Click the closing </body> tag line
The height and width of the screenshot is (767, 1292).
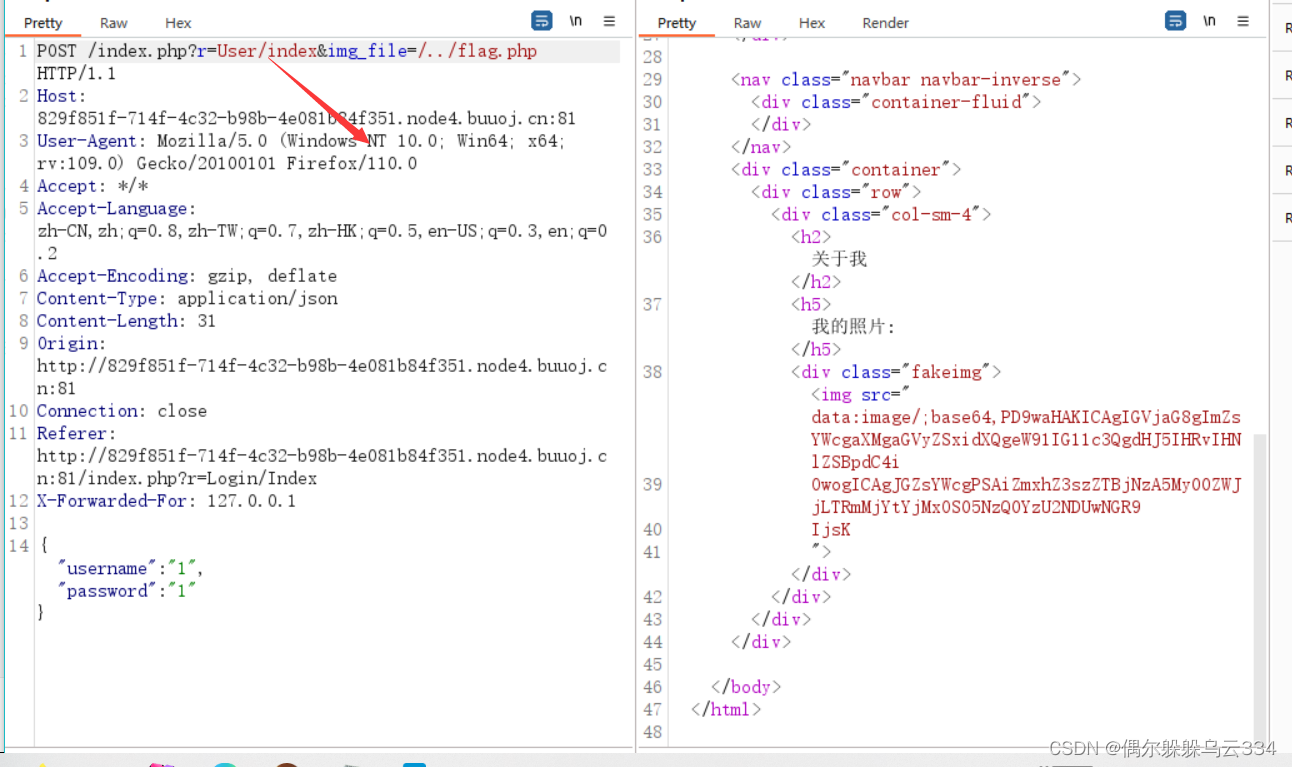click(746, 687)
